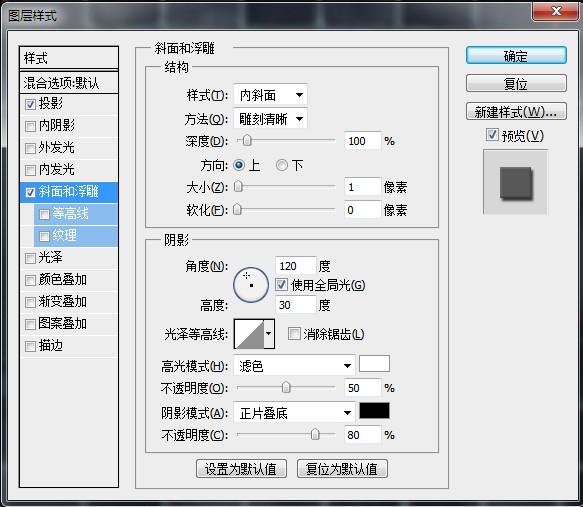Click the shadow 不透明度(C) slider handle
The width and height of the screenshot is (583, 507).
click(x=315, y=434)
